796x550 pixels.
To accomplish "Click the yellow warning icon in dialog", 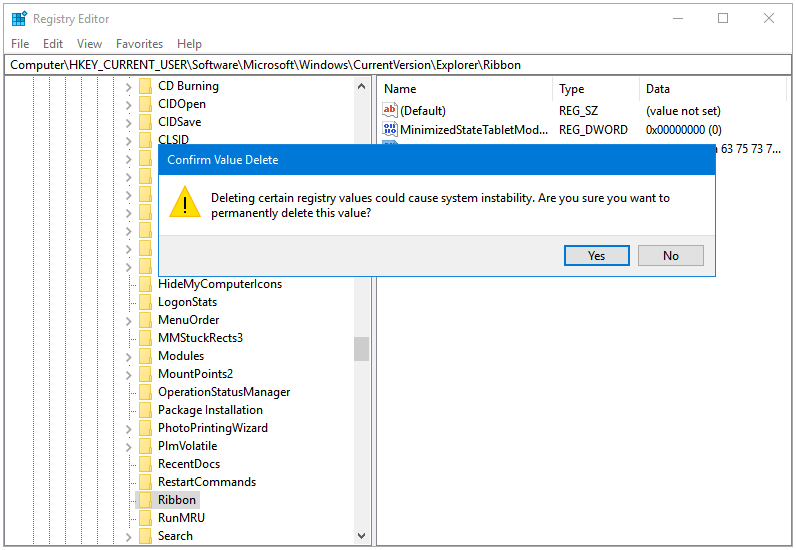I will pyautogui.click(x=185, y=202).
